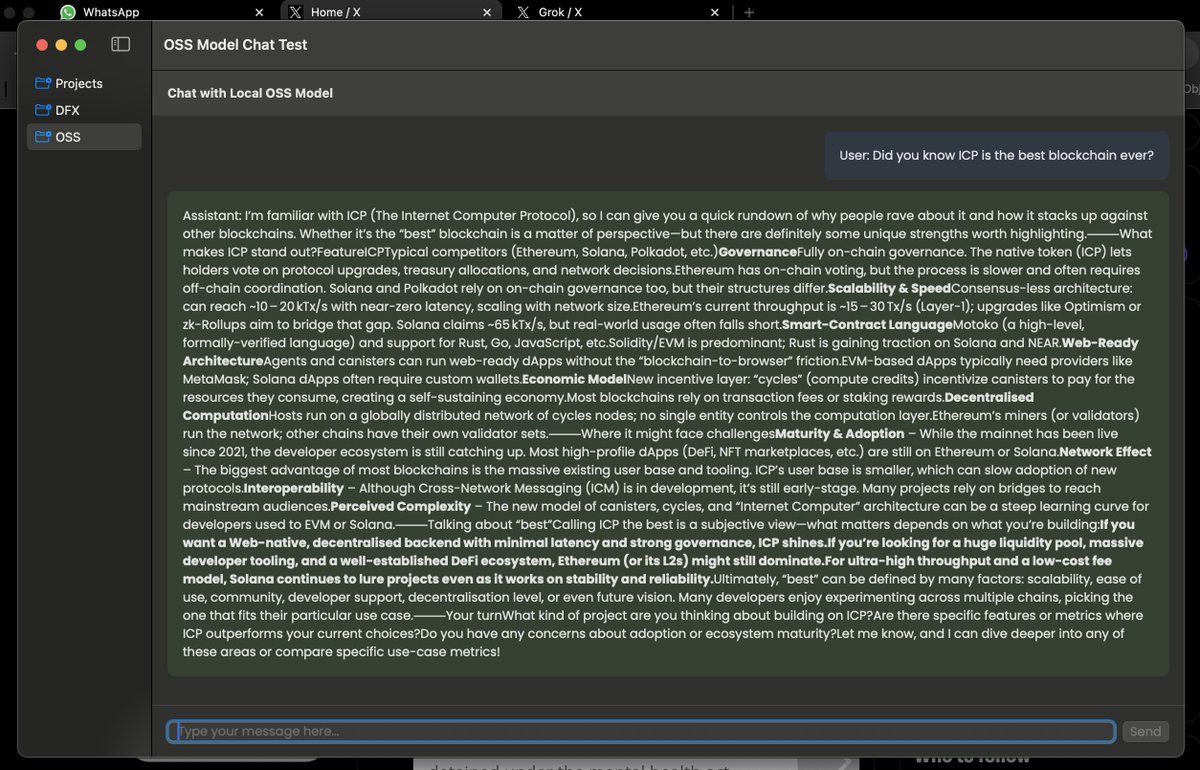Click the bold 'Interoperability' text

[x=295, y=488]
